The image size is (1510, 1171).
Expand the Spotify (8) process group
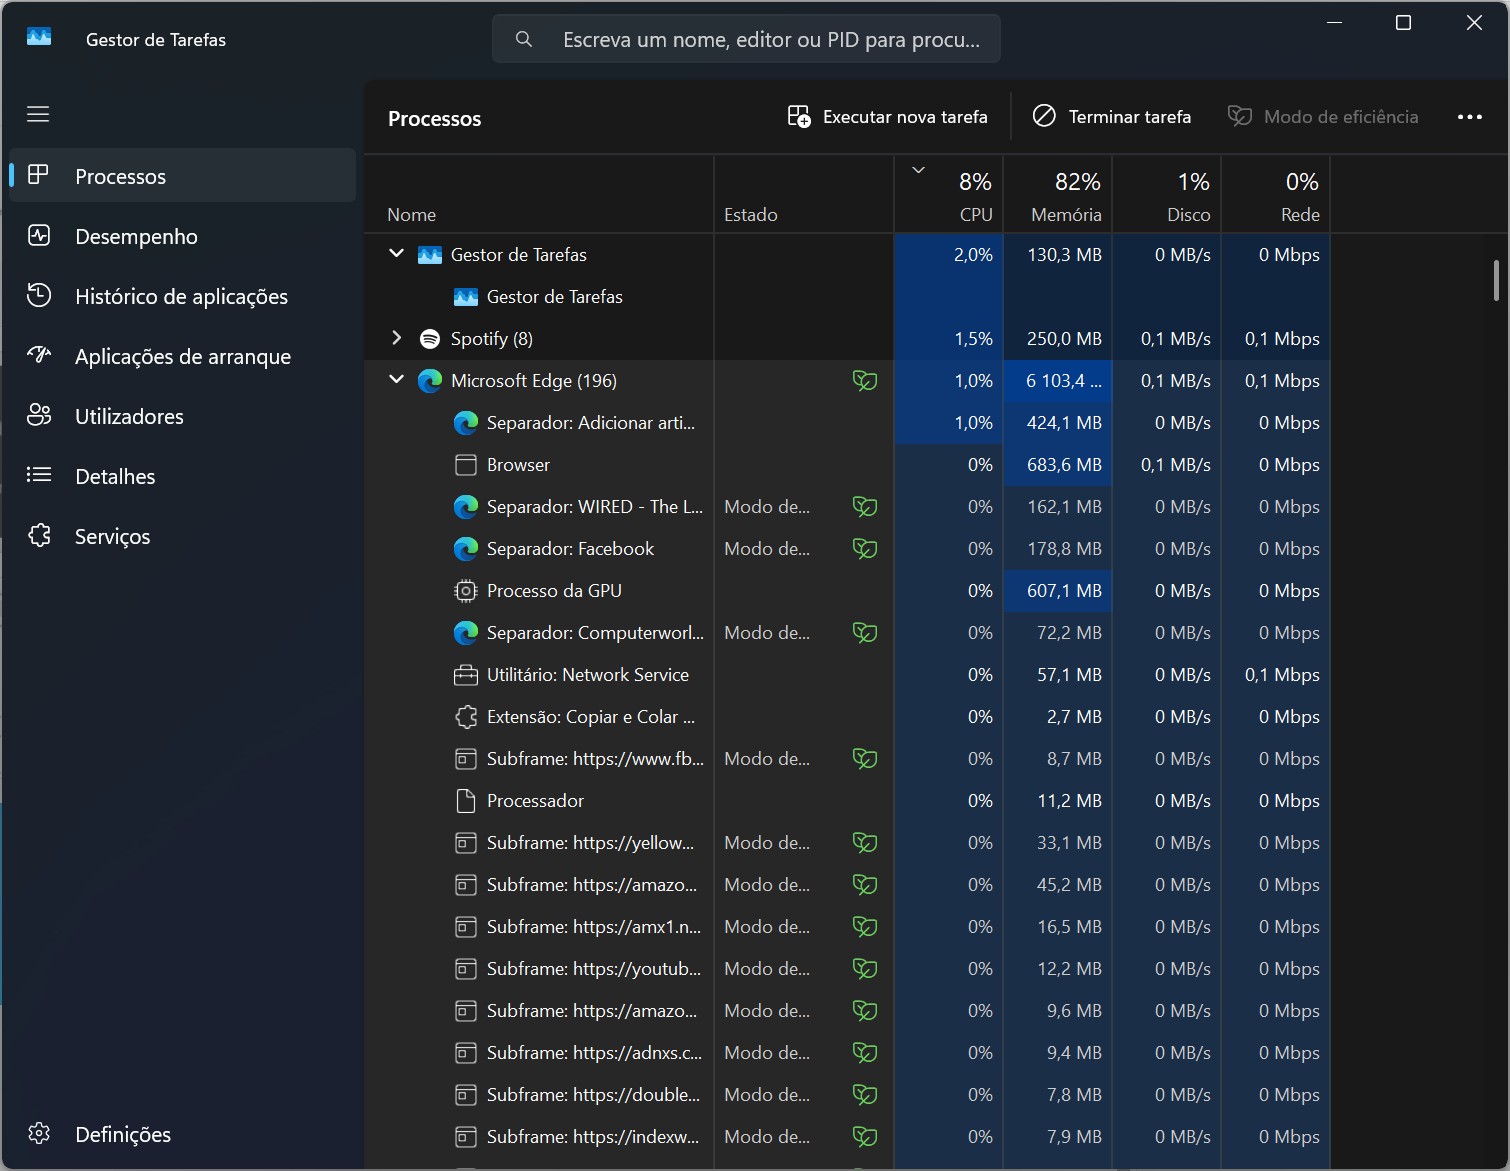396,338
